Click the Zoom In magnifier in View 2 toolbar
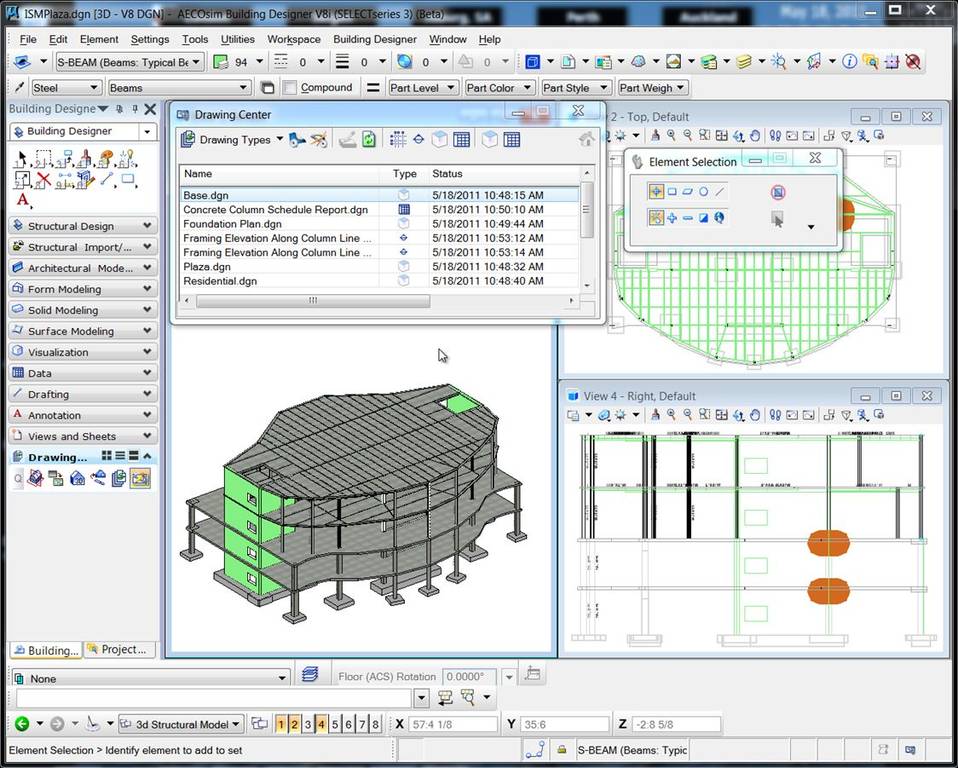Viewport: 958px width, 768px height. [671, 136]
